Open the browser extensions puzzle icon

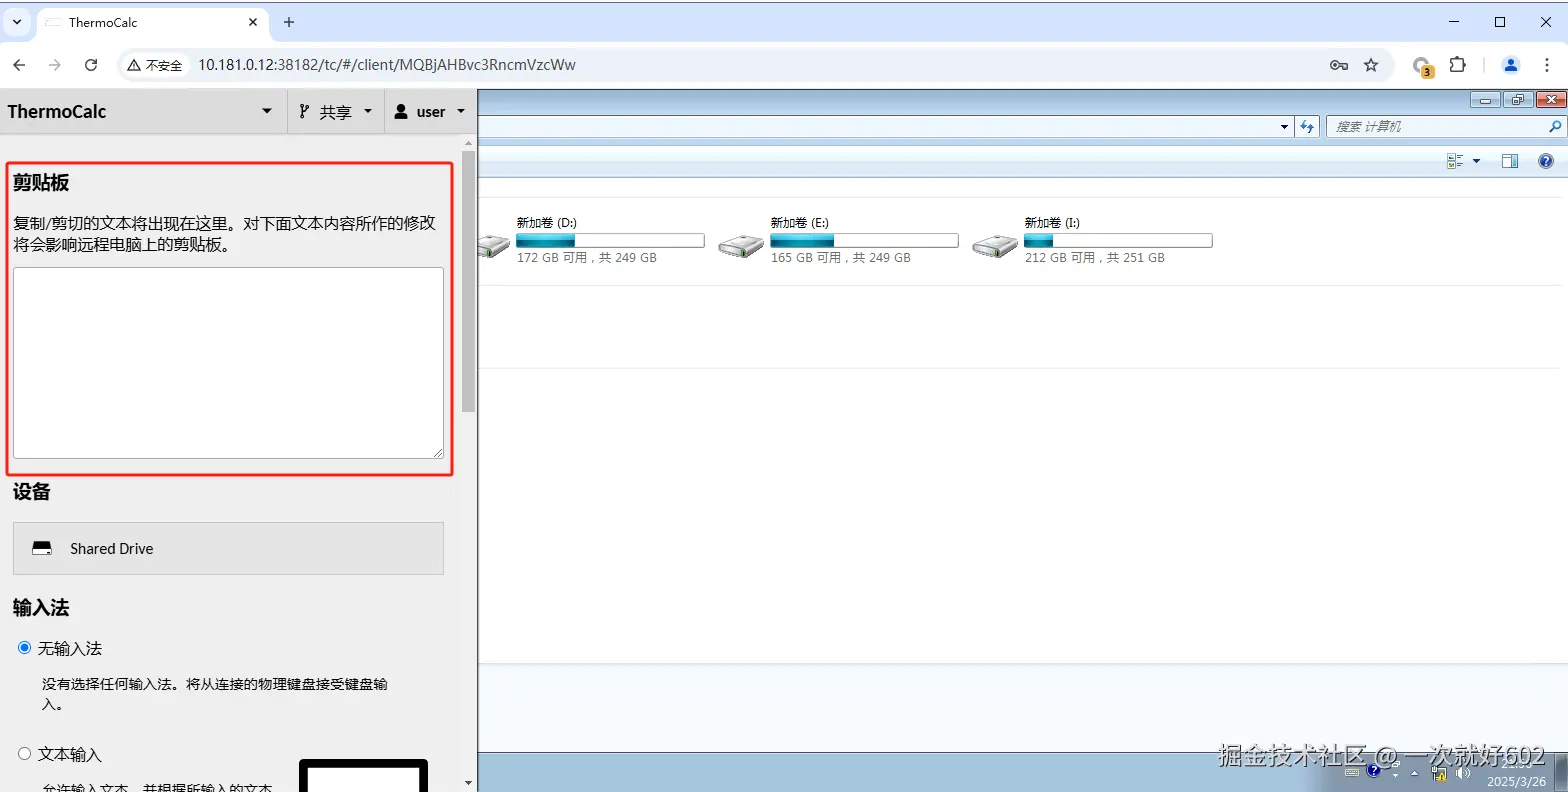point(1457,65)
